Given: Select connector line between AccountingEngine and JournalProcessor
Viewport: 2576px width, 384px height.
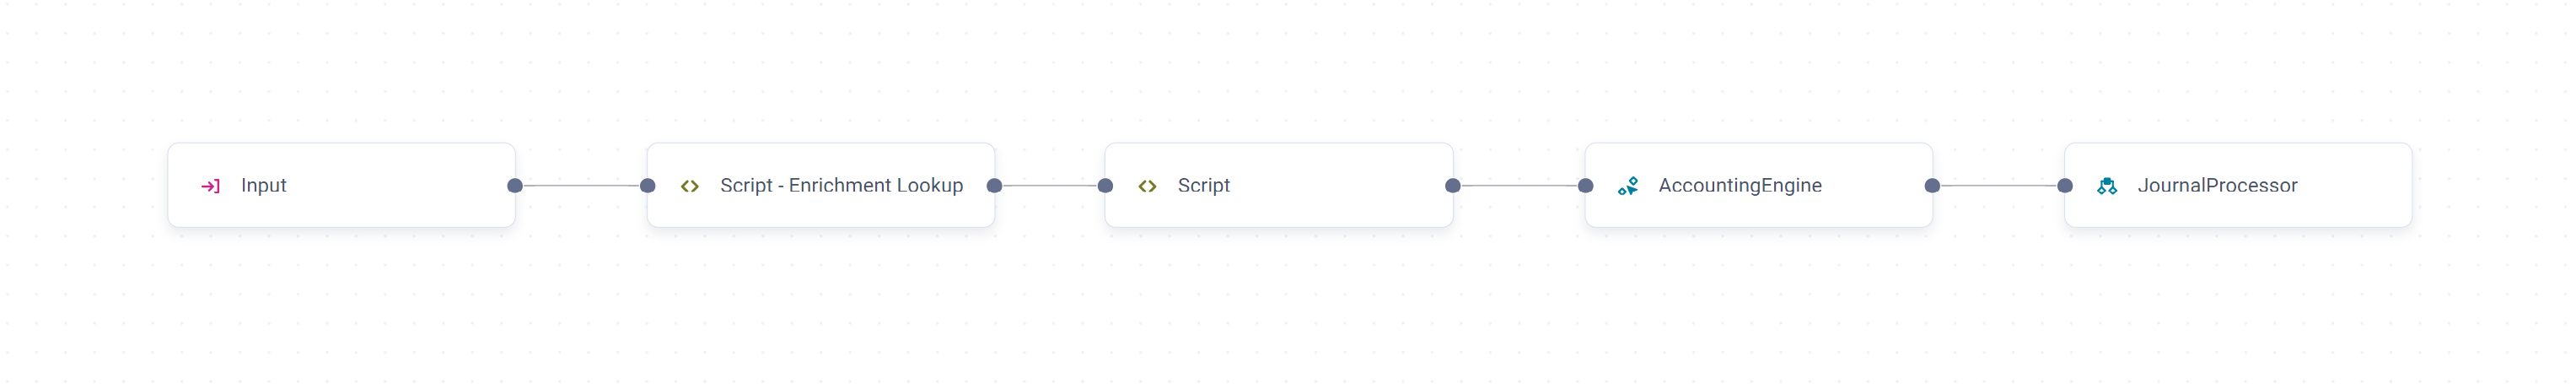Looking at the screenshot, I should point(1998,186).
